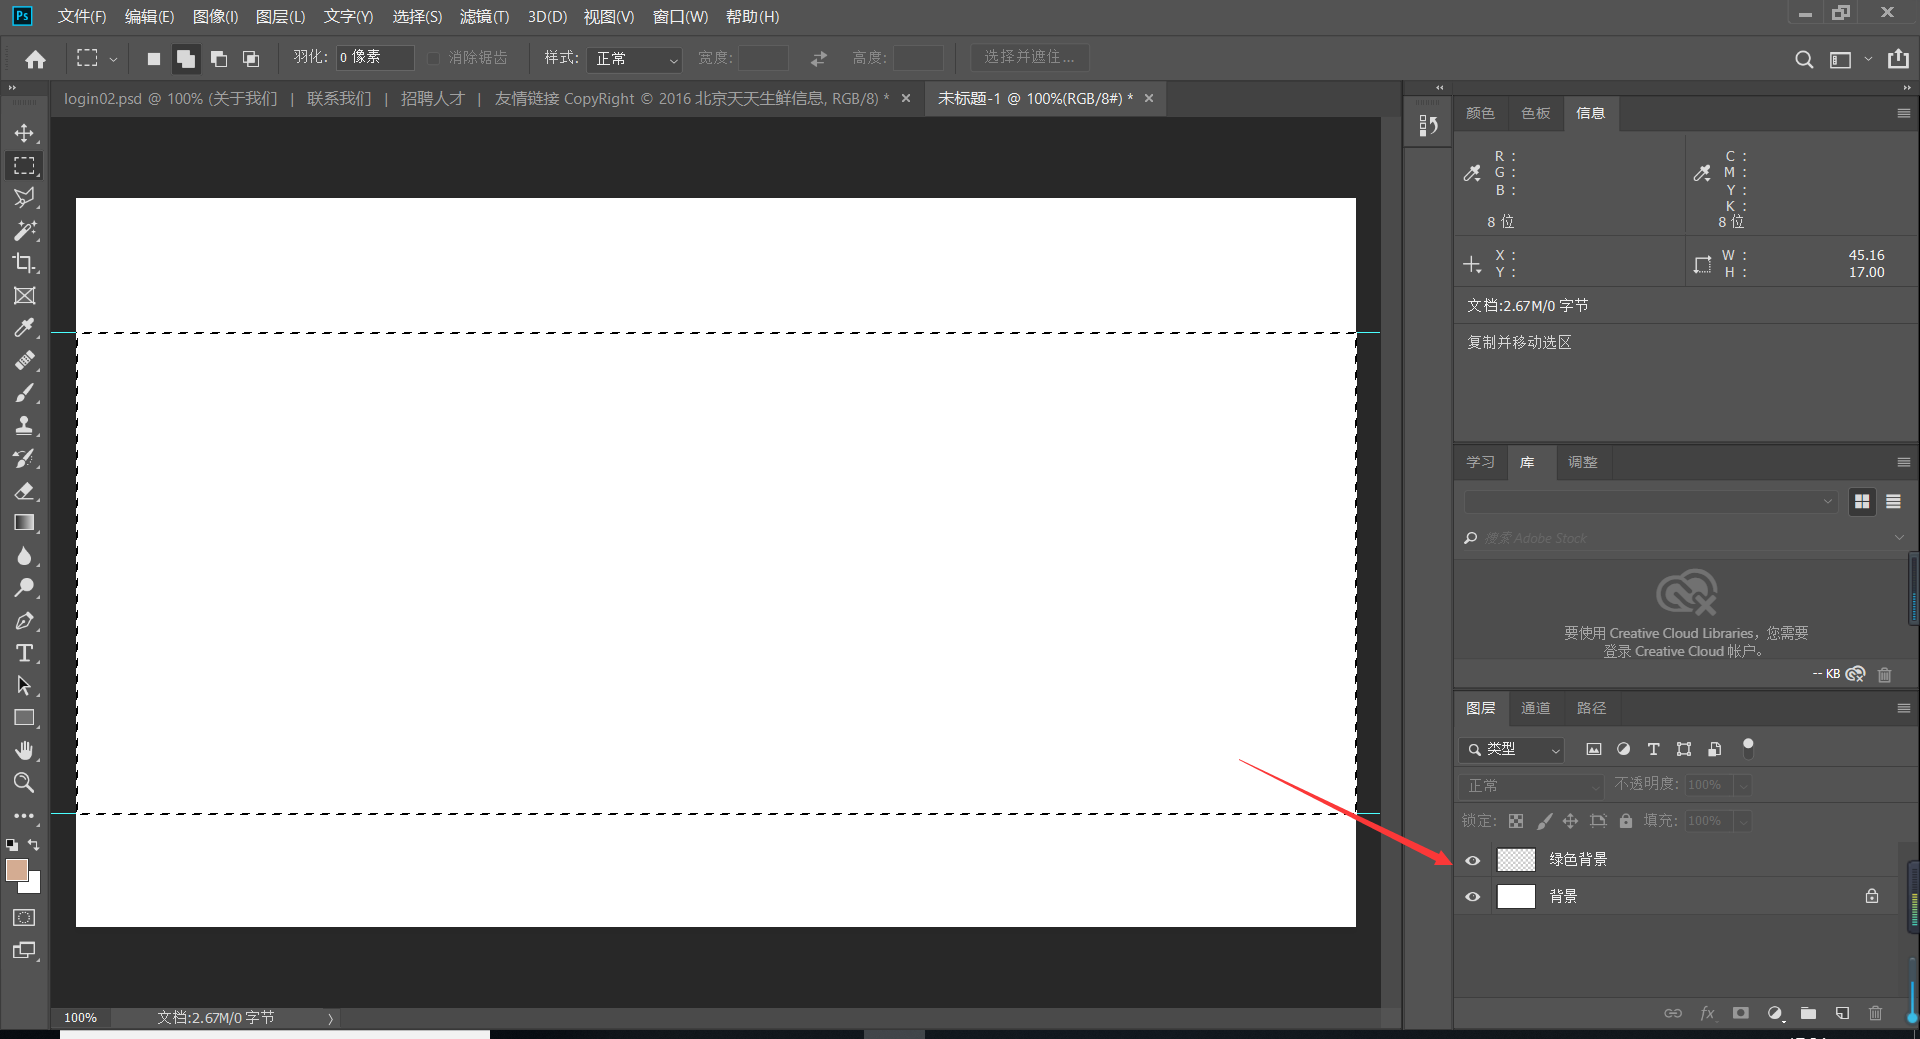Select the History Brush tool
This screenshot has width=1920, height=1039.
(x=24, y=458)
